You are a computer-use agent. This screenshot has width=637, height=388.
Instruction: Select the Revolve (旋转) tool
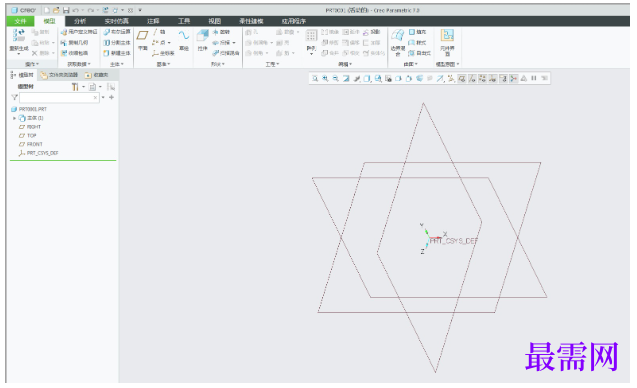coord(221,32)
